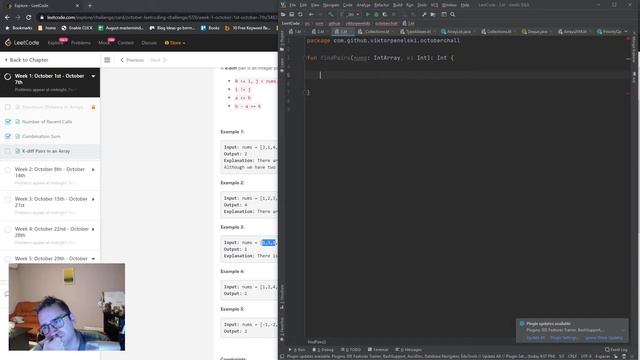Open the IDE Refactor menu

(x=382, y=5)
